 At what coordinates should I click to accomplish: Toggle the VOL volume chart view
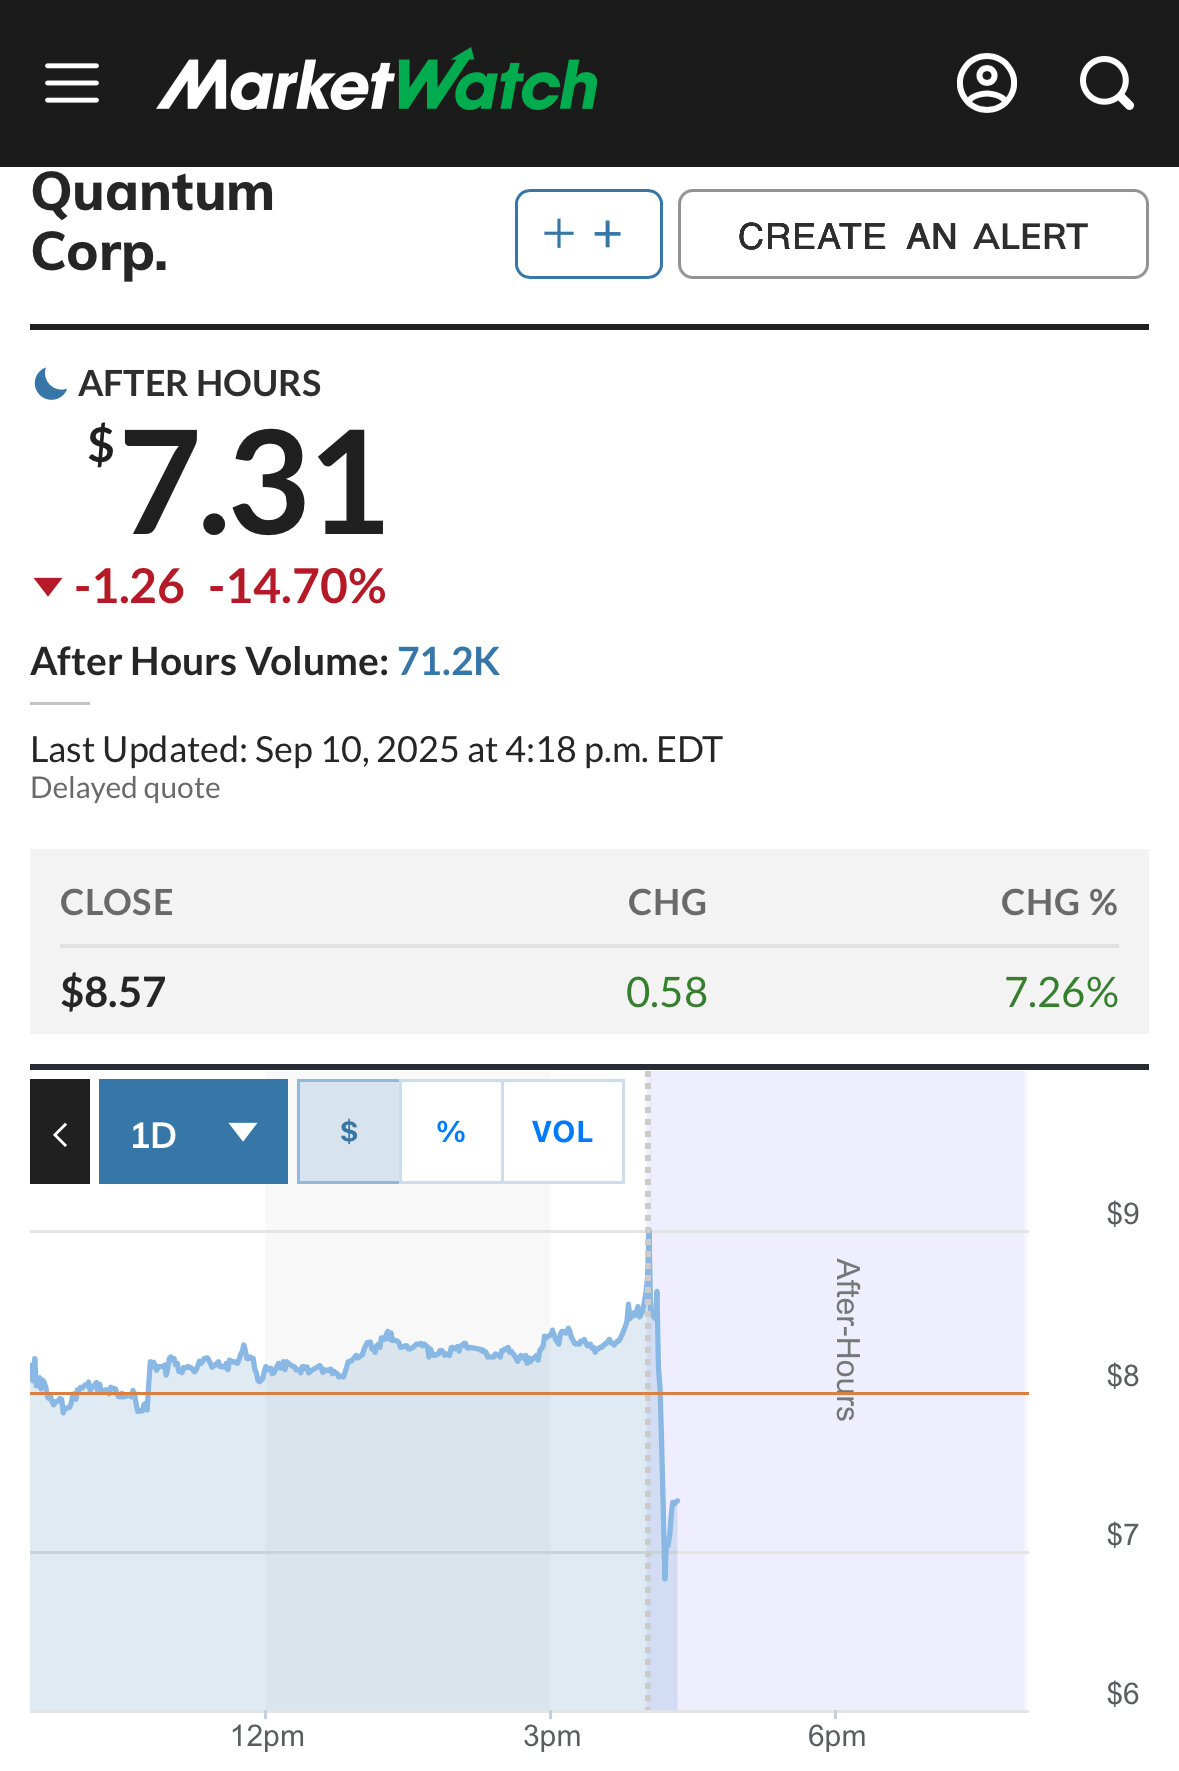562,1132
